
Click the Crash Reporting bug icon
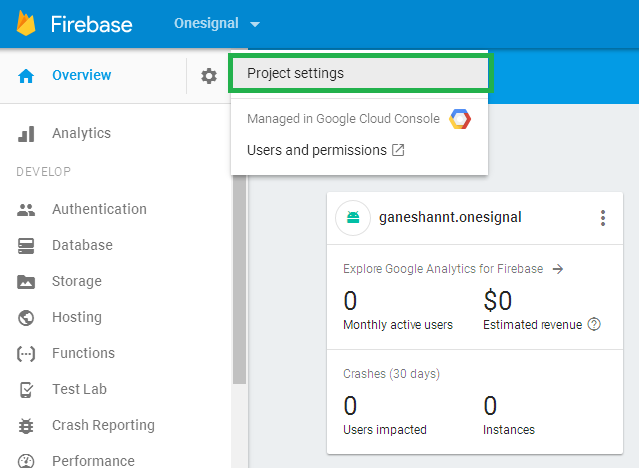click(27, 426)
